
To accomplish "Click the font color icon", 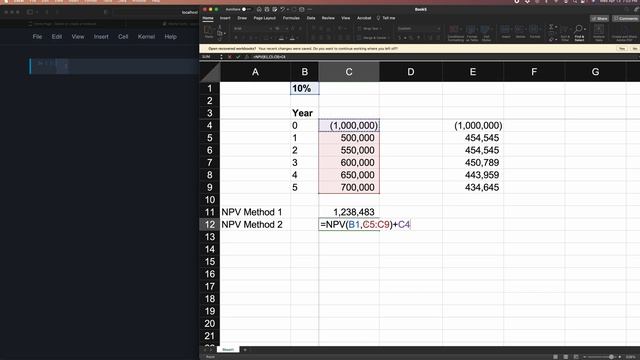I will pos(292,38).
